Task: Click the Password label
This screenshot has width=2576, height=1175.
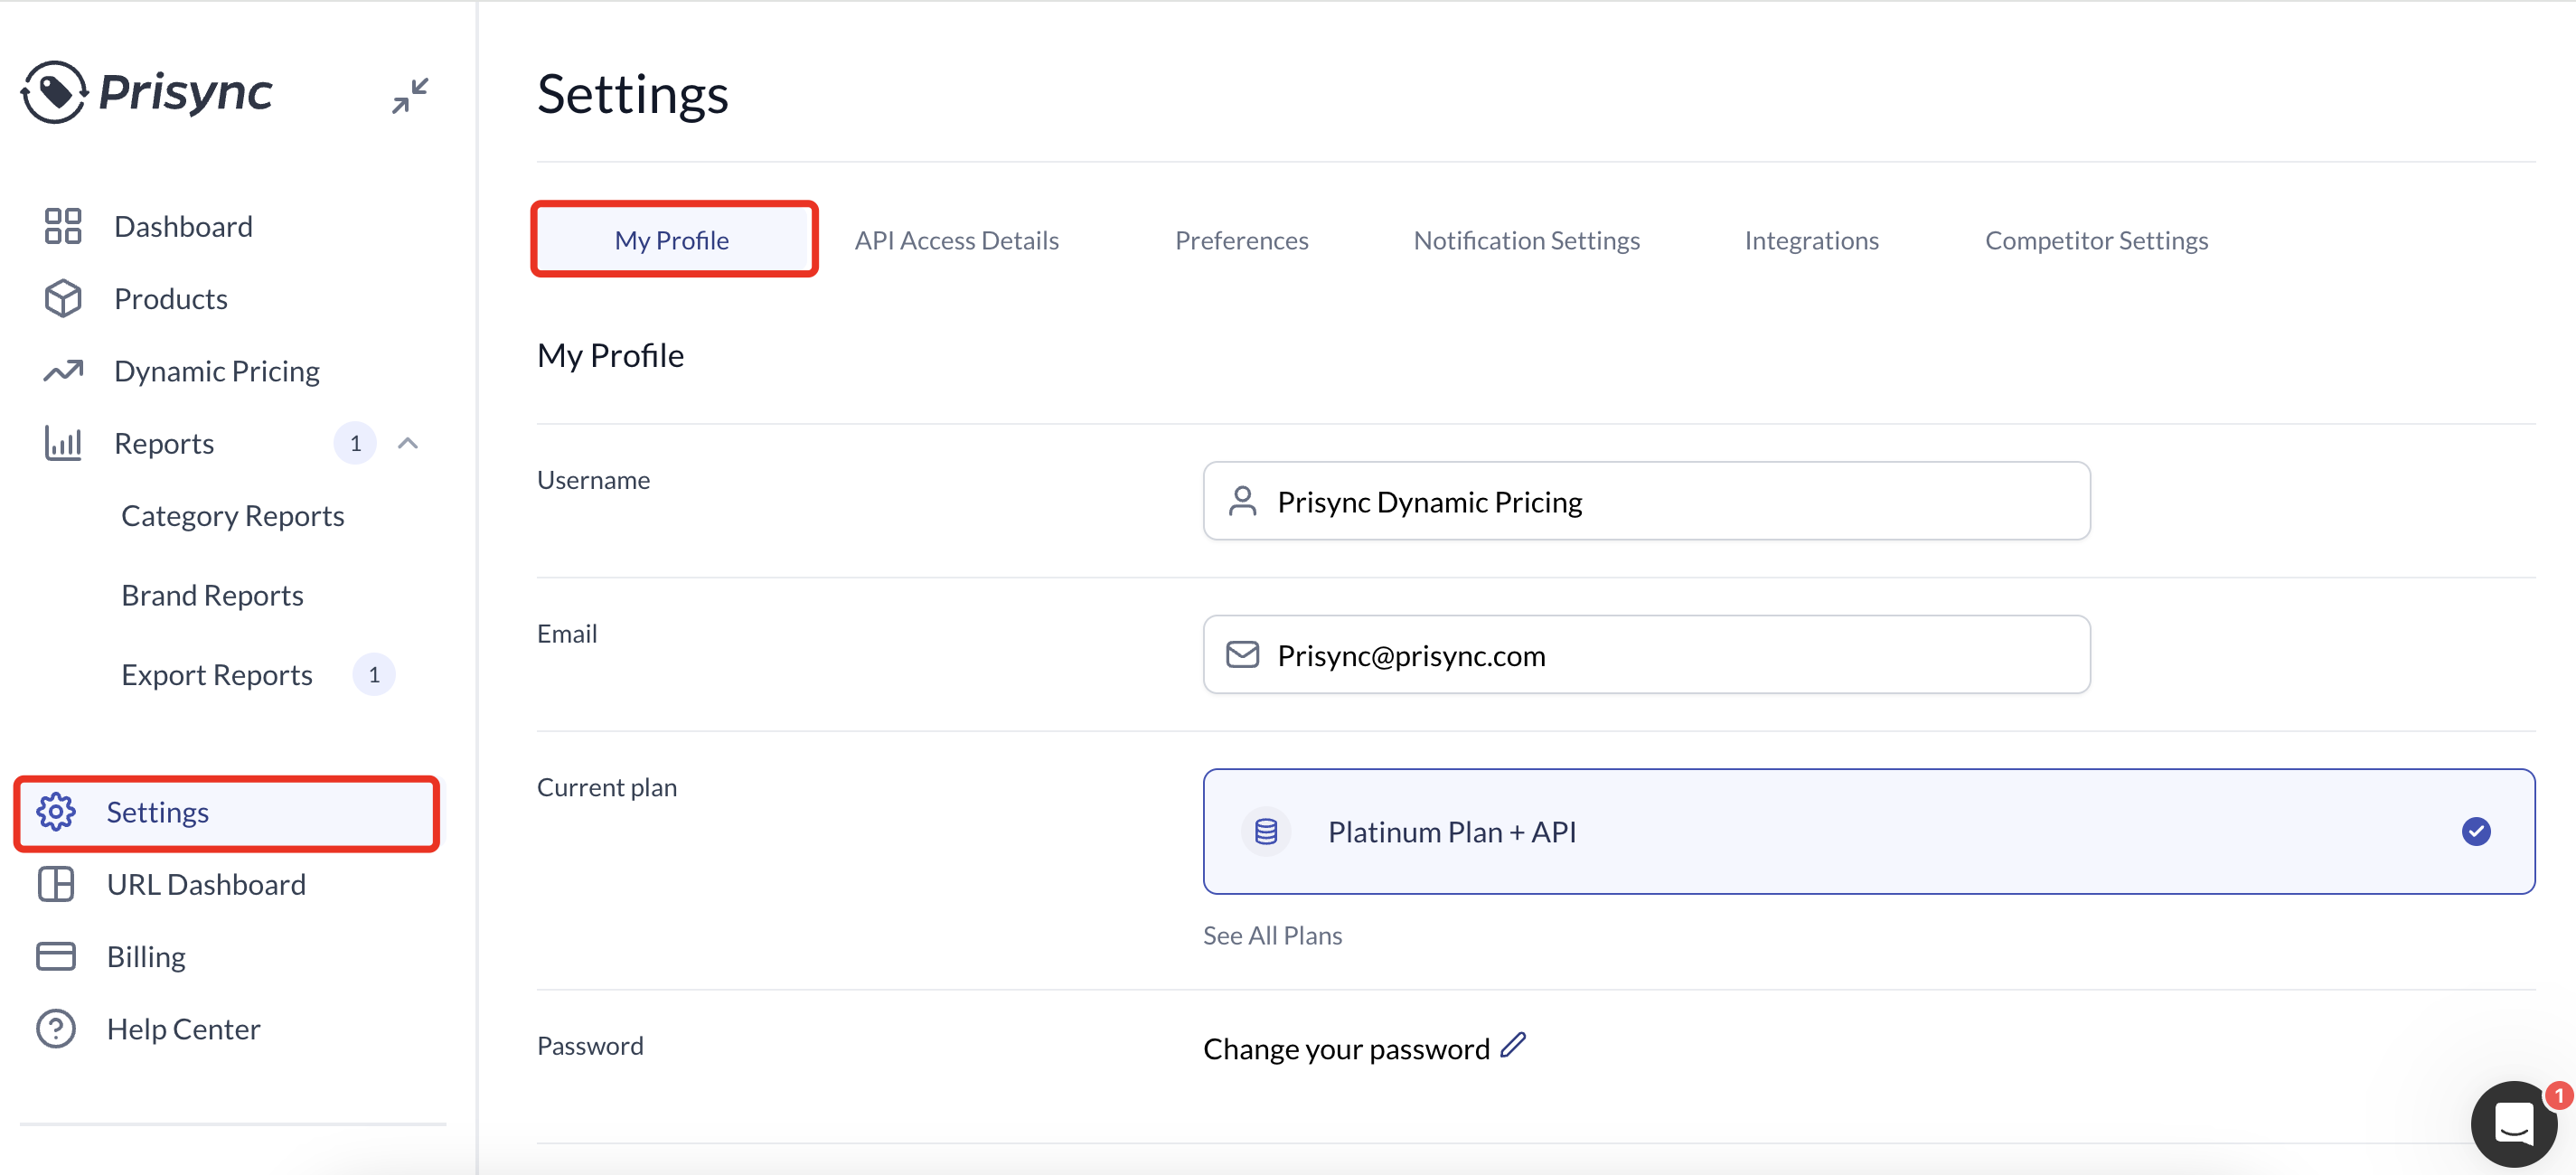Action: pos(590,1046)
